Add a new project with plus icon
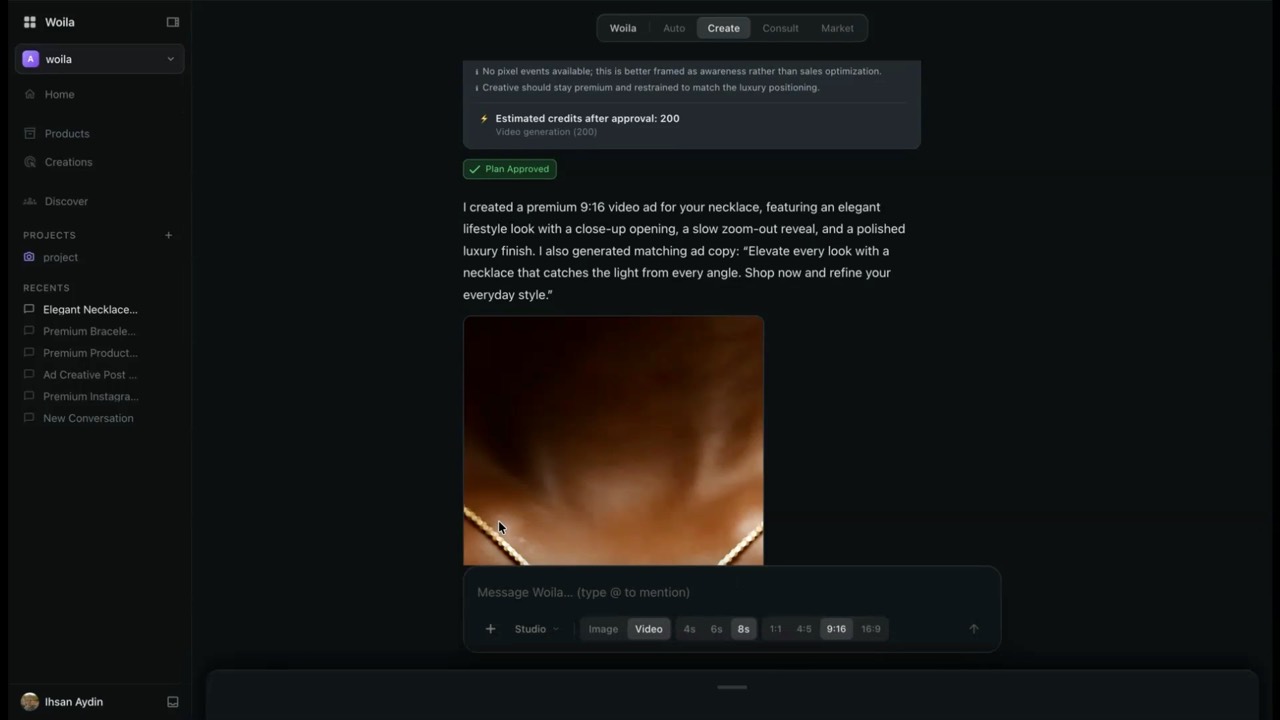 click(x=168, y=235)
